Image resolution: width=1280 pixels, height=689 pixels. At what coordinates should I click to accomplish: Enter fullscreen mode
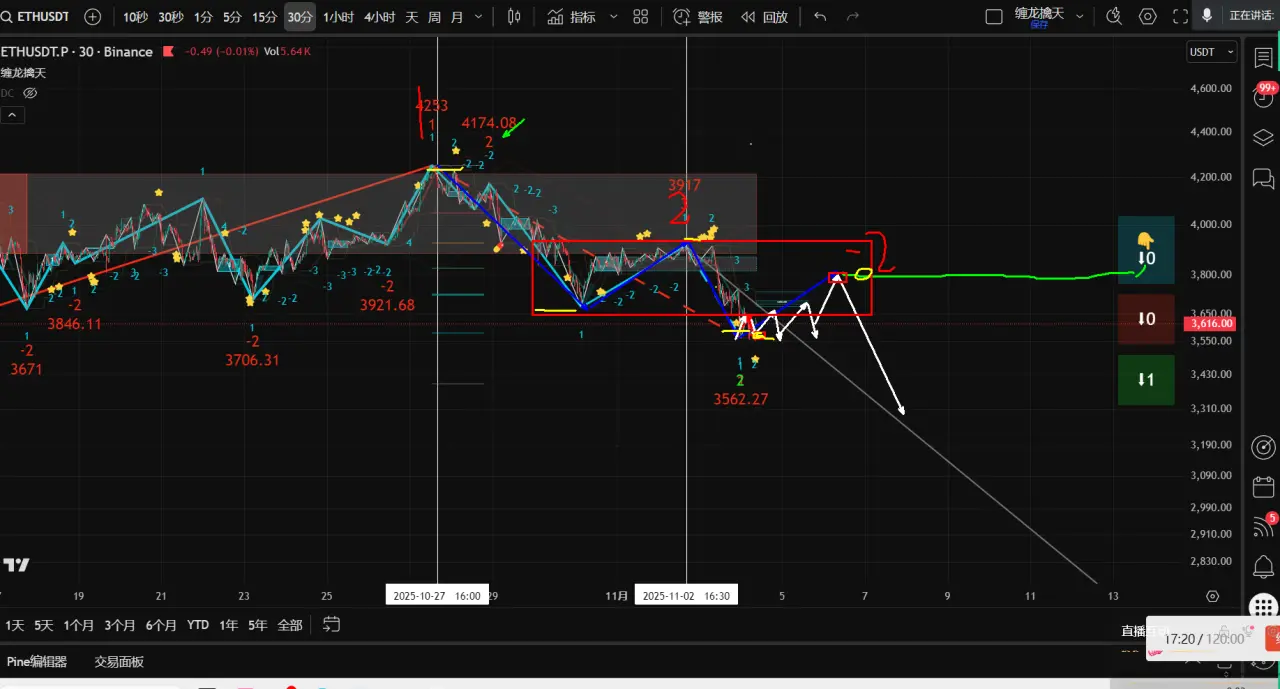click(1180, 17)
